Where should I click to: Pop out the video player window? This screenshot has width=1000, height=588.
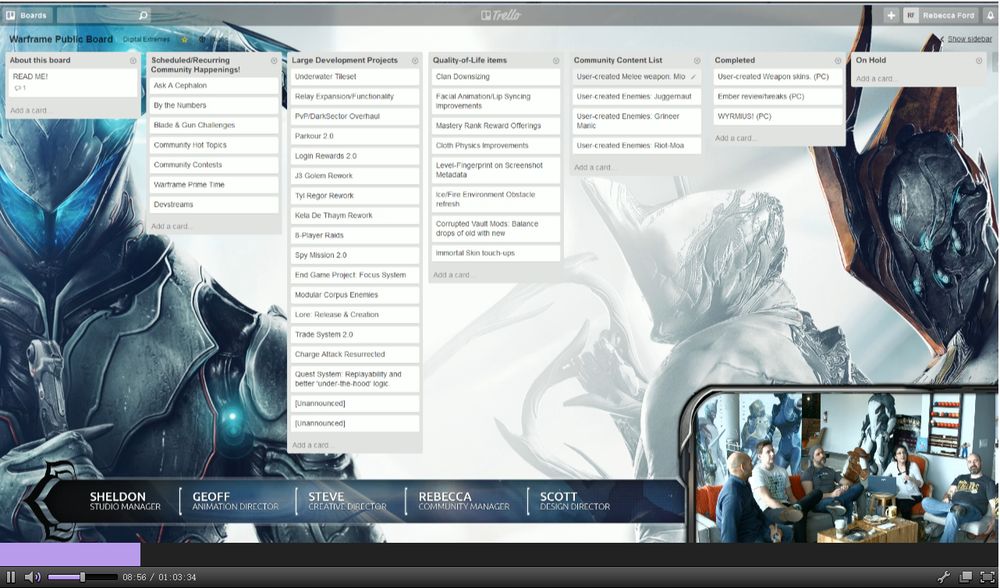tap(966, 577)
